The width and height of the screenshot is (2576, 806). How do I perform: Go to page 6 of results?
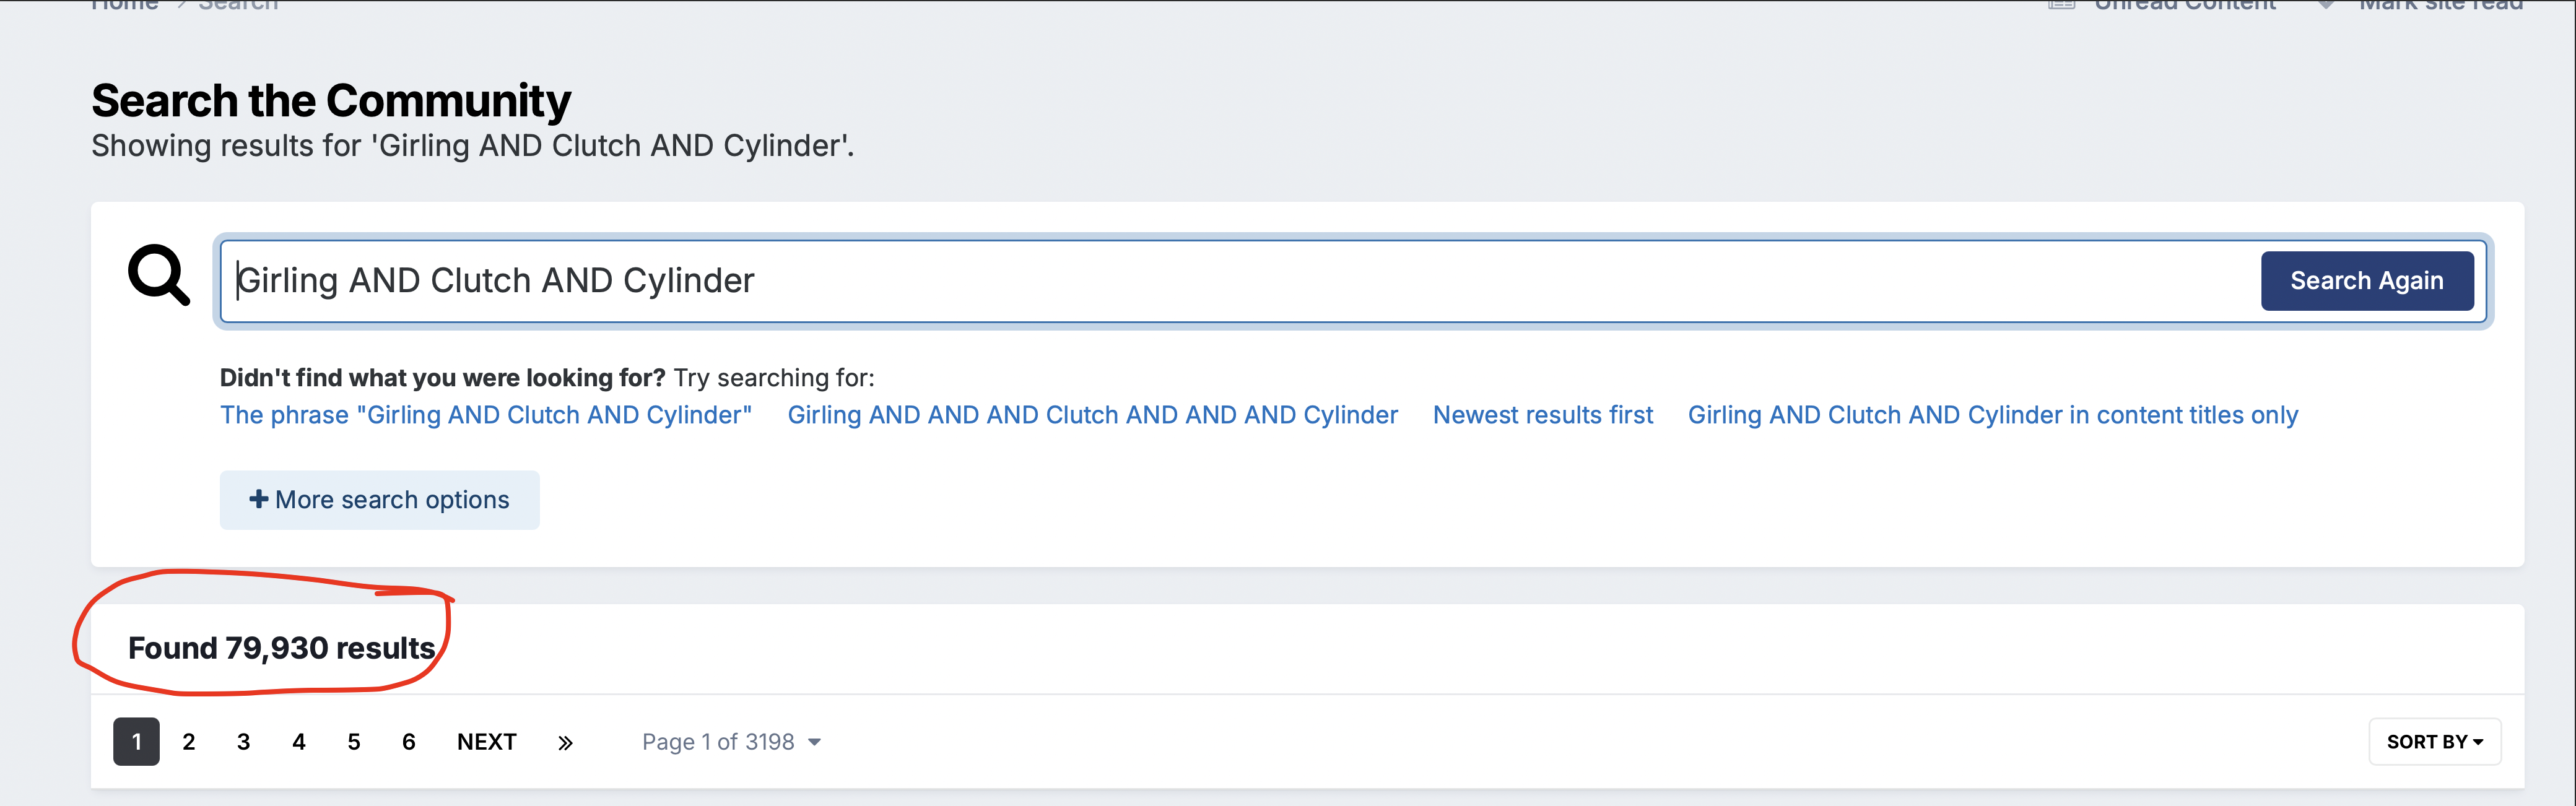[x=409, y=742]
